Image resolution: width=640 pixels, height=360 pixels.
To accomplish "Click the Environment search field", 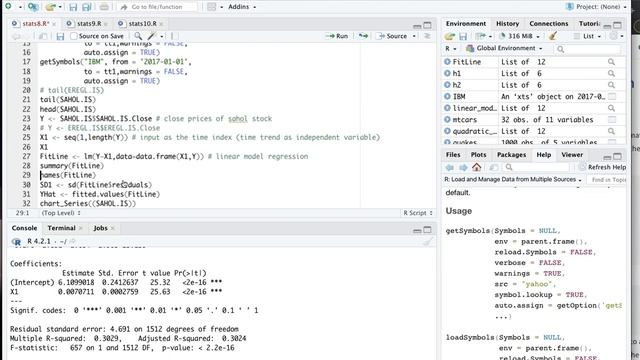I will click(x=588, y=49).
